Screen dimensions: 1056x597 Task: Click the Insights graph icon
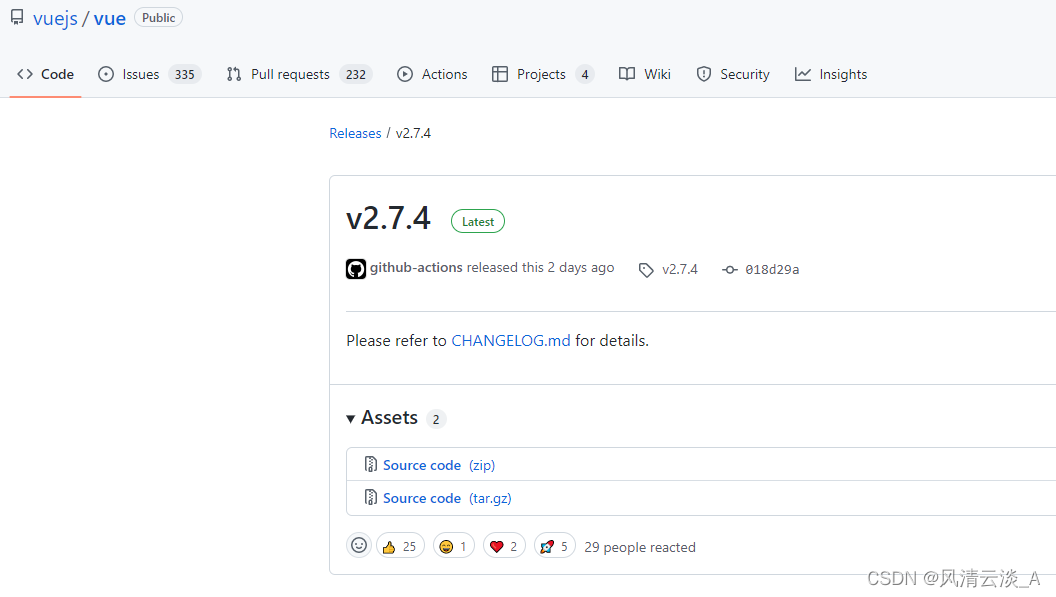point(803,74)
